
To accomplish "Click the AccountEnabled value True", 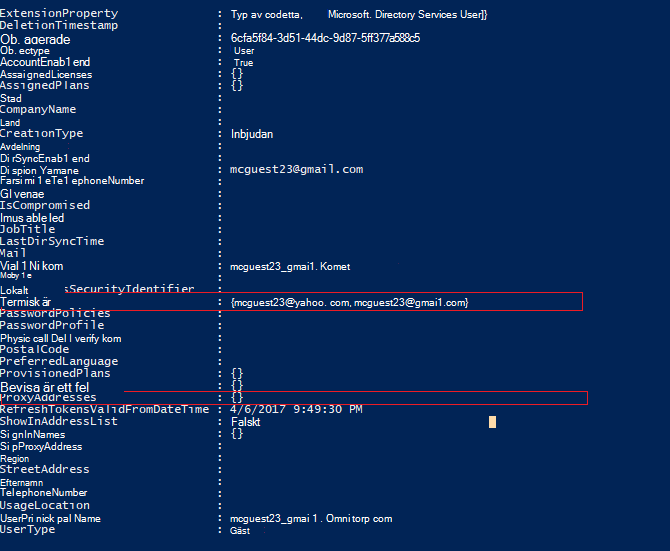I will [x=244, y=63].
